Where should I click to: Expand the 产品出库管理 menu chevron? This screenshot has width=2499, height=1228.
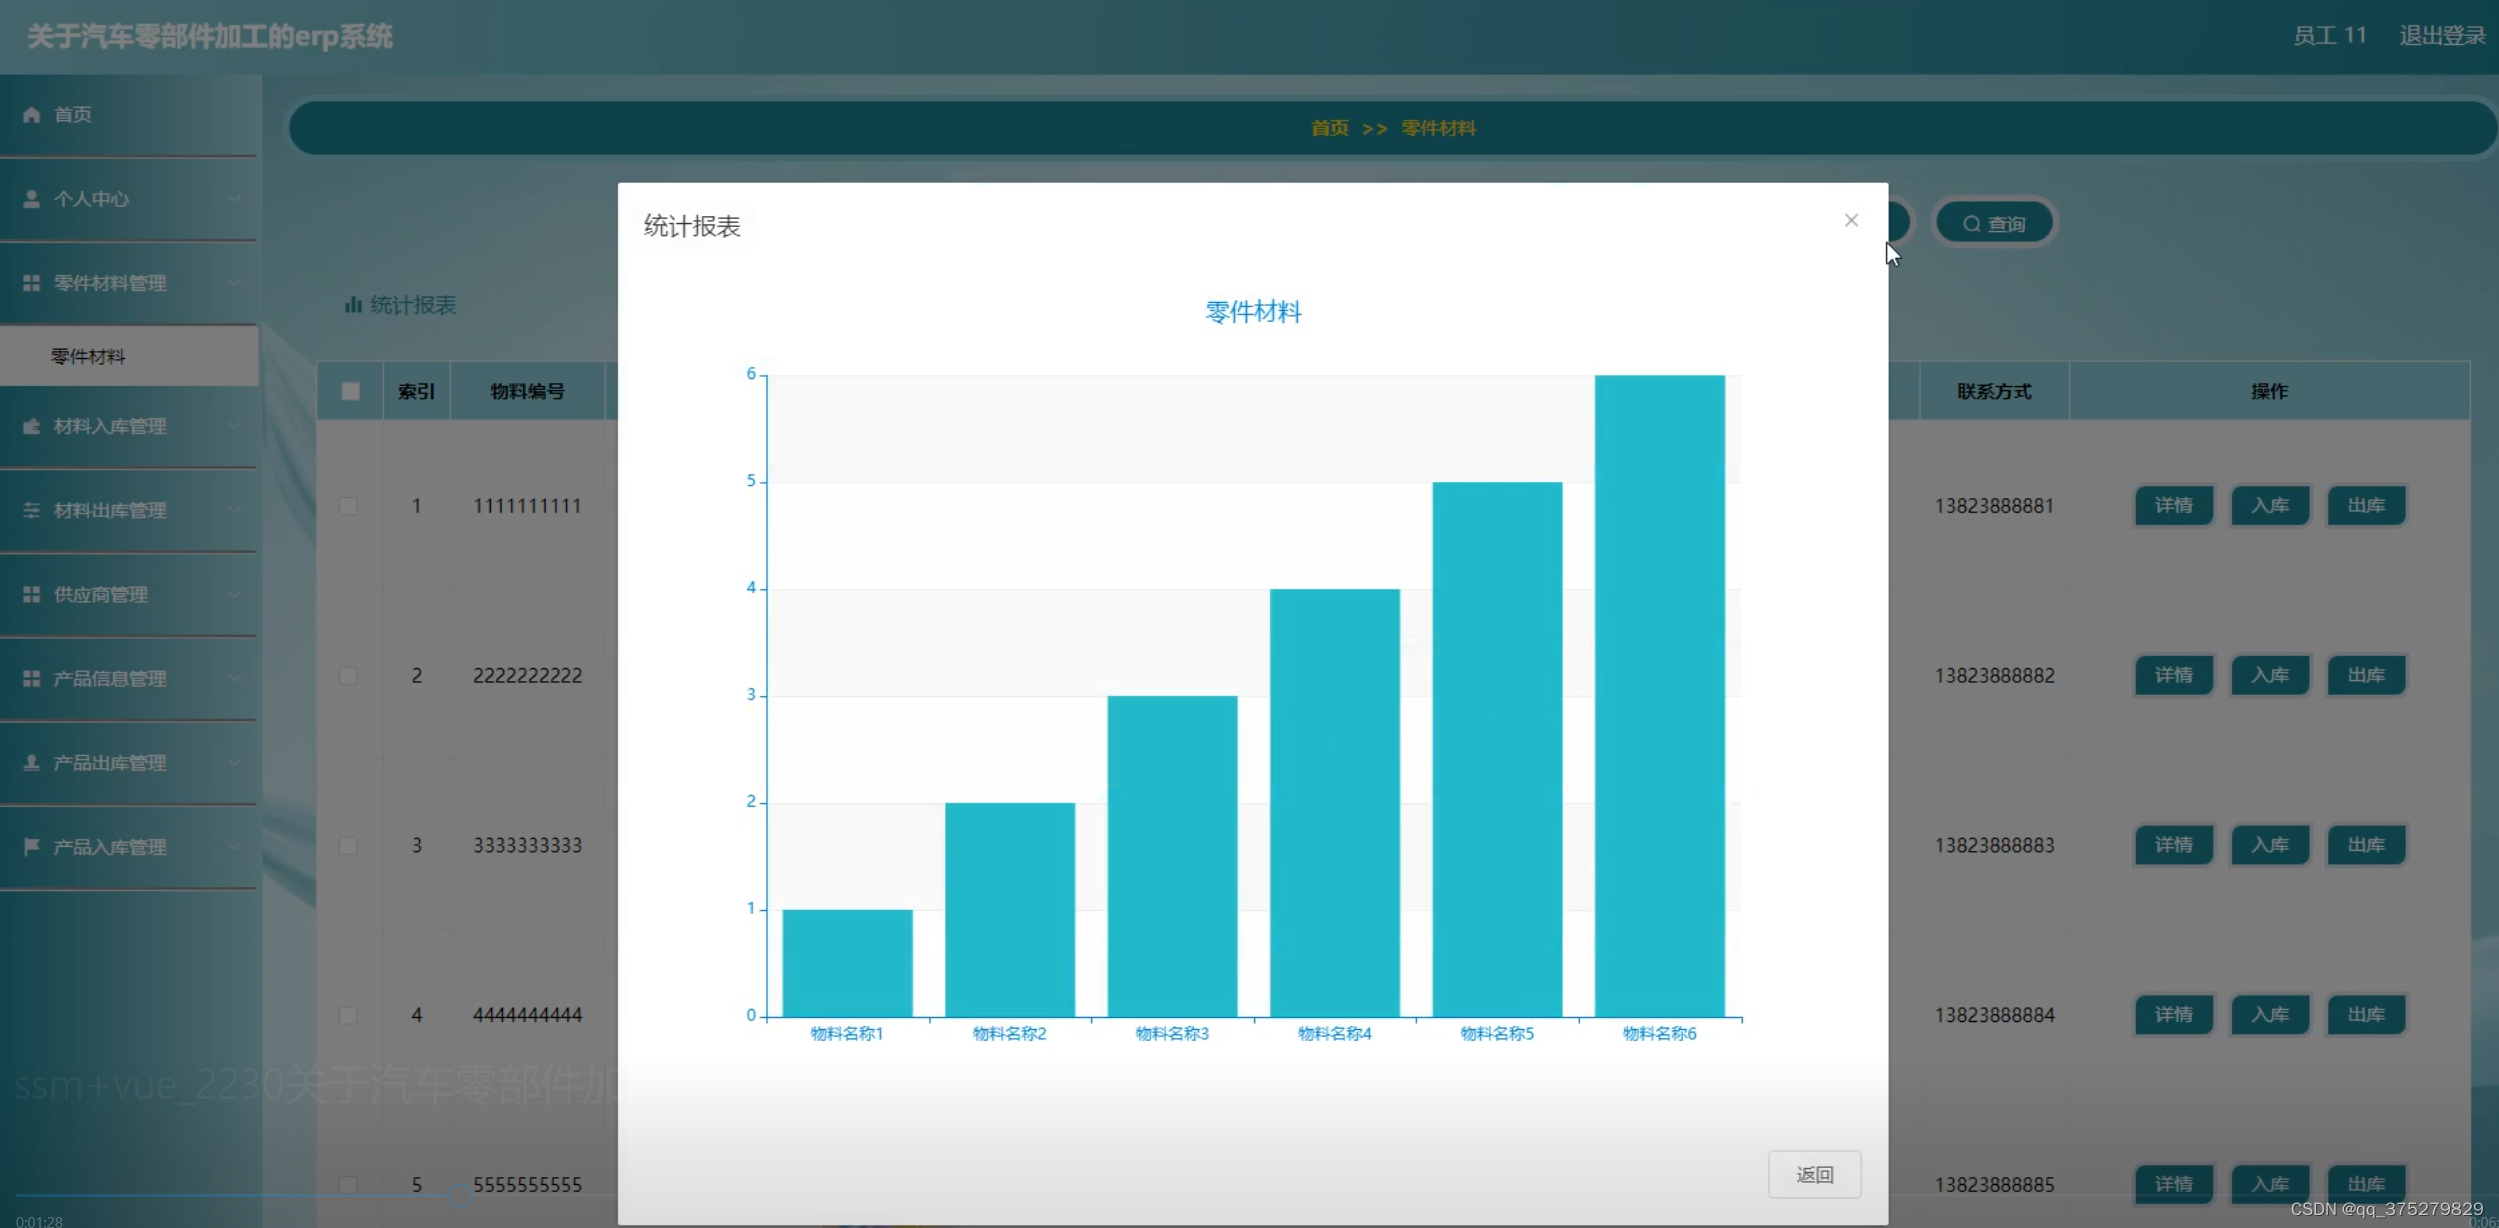point(235,763)
